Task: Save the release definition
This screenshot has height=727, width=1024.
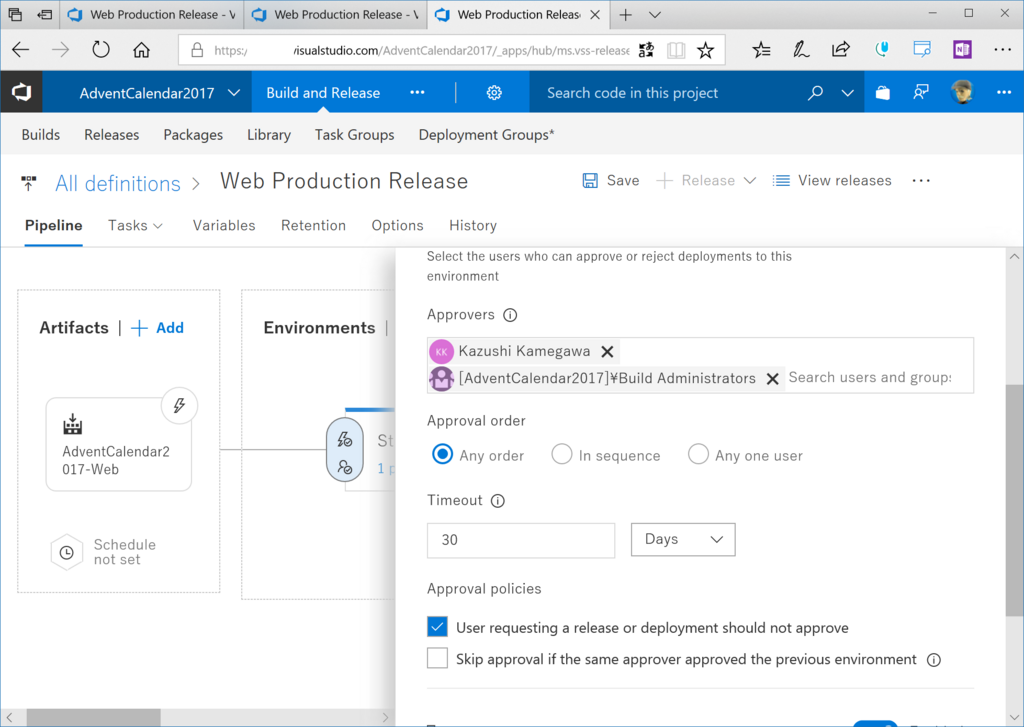Action: pyautogui.click(x=611, y=180)
